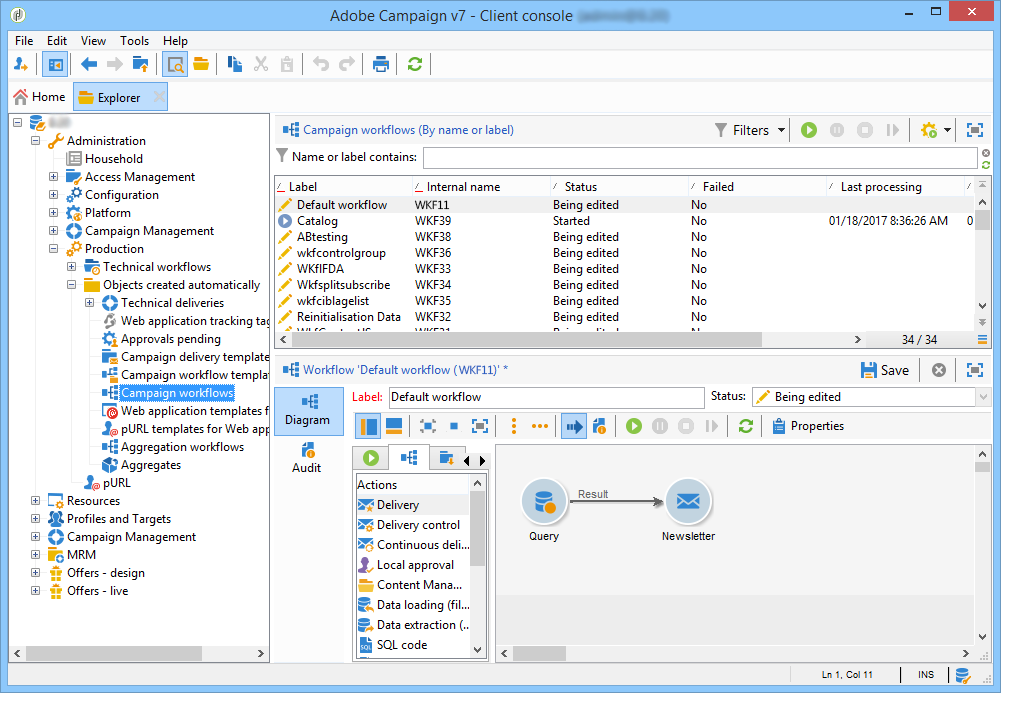Click the explorer tree horizontal scrollbar

(x=113, y=654)
